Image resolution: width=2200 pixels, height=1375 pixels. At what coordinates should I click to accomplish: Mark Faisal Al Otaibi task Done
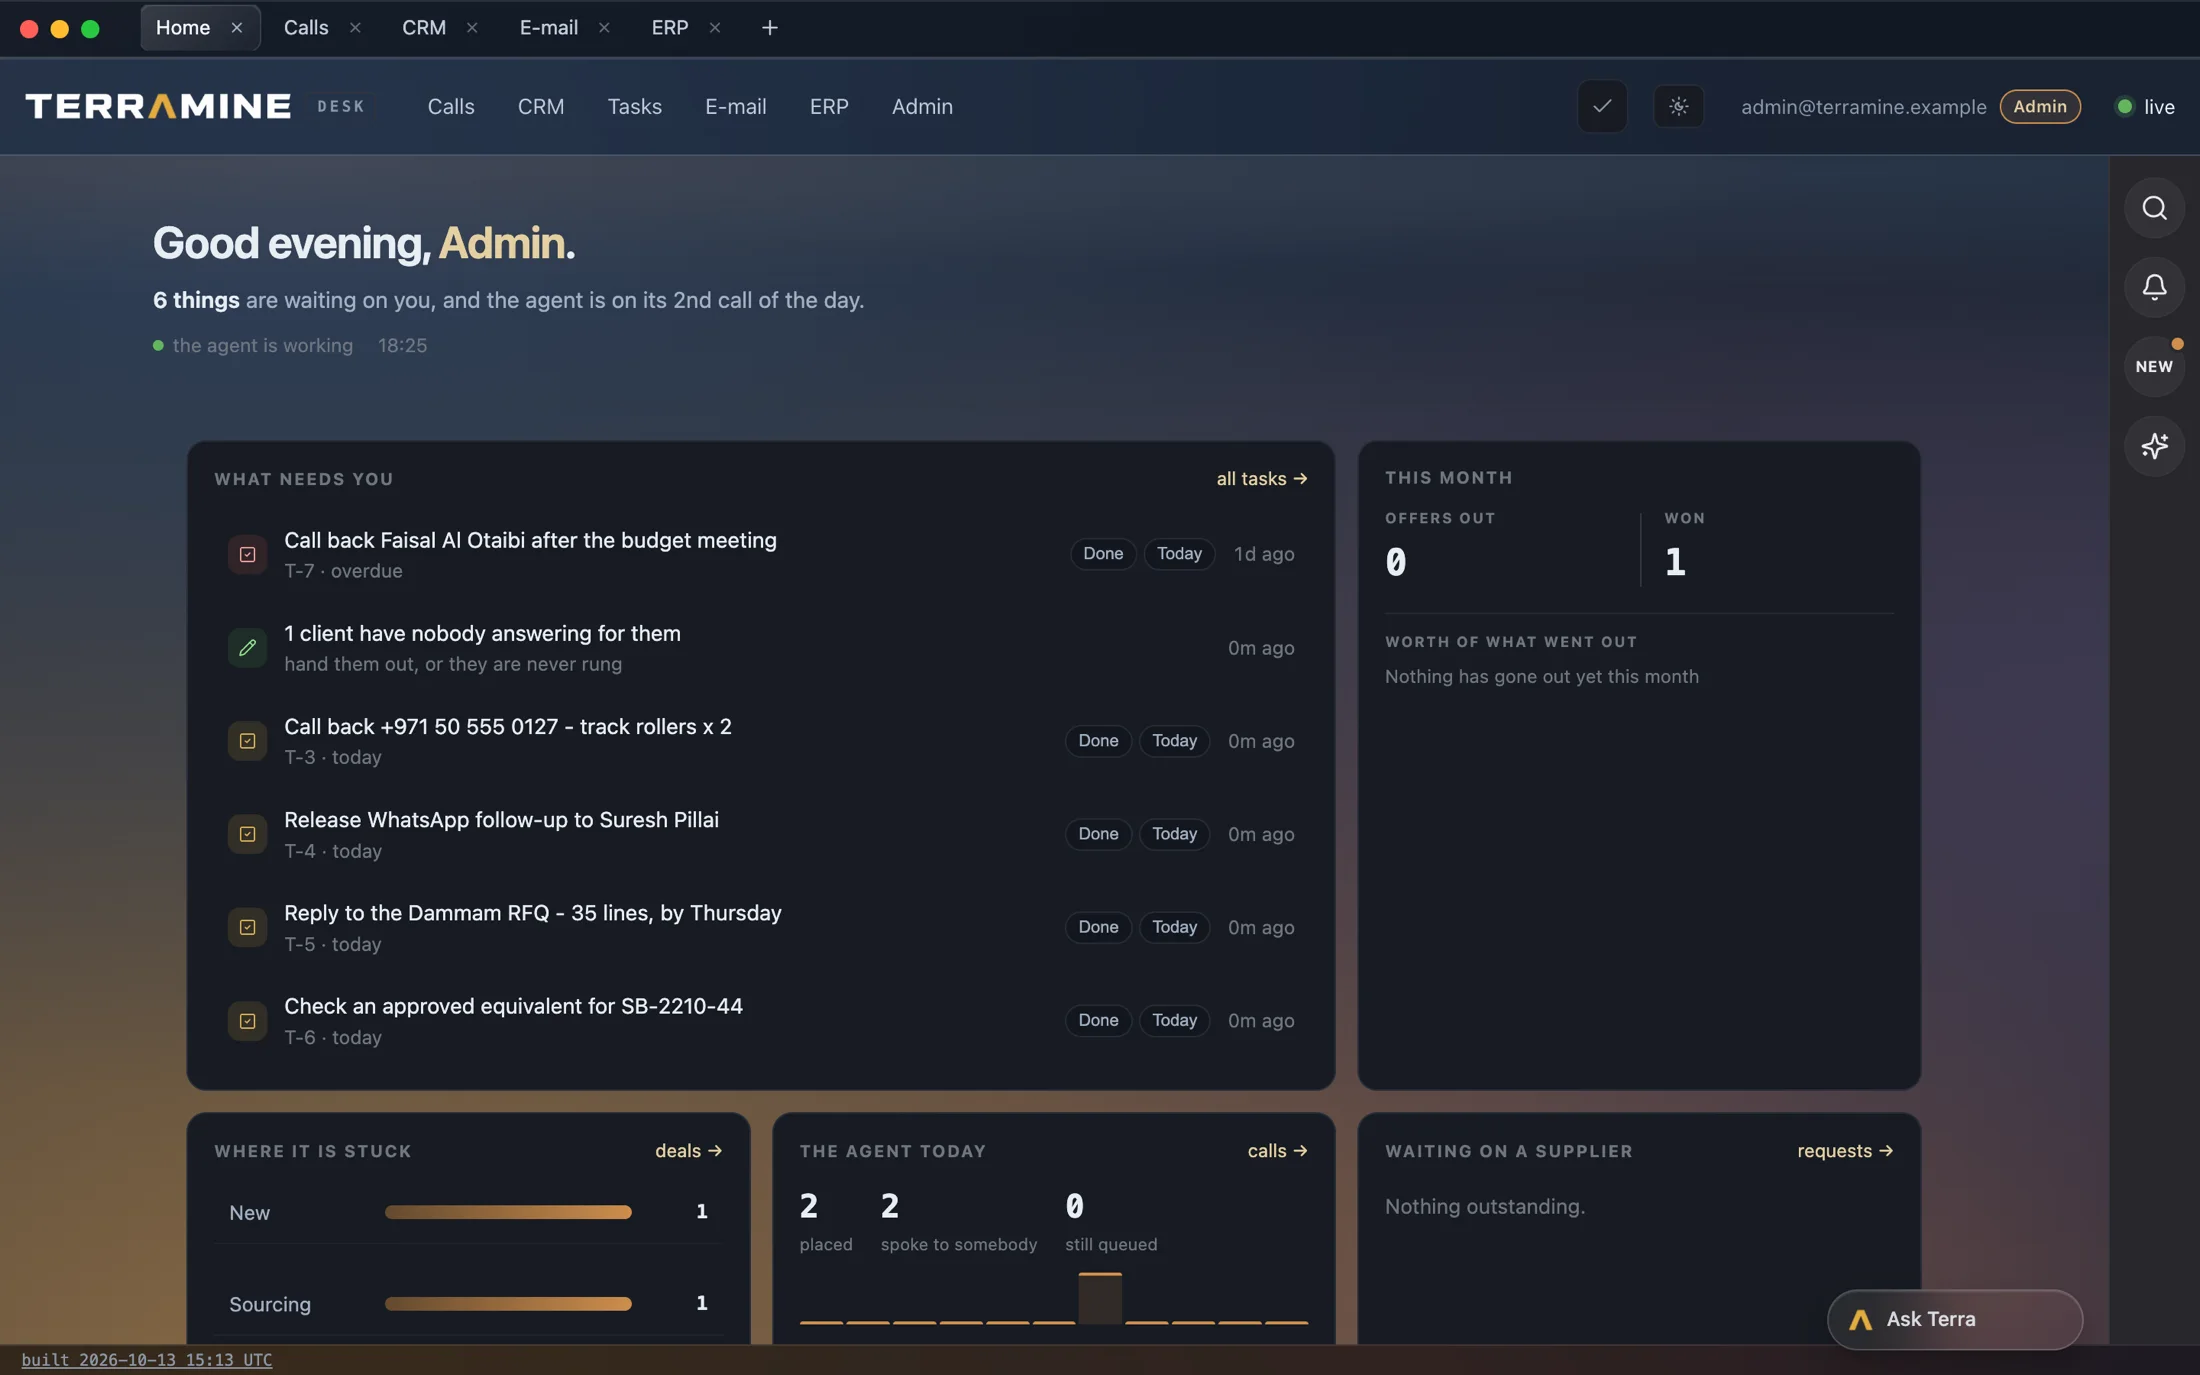1103,554
